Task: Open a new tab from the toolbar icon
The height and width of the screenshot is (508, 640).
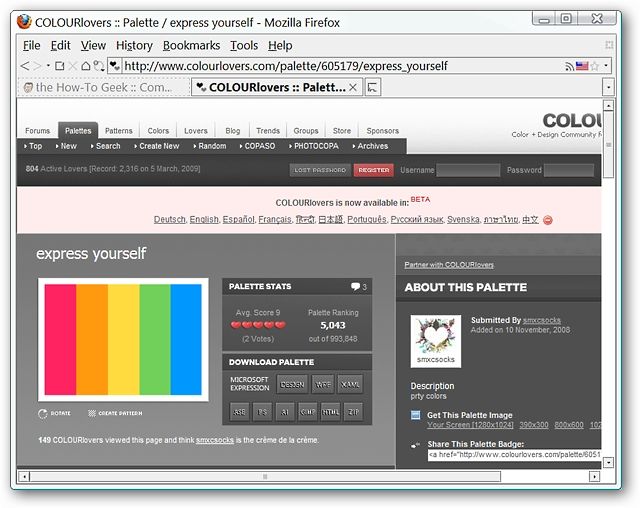Action: 60,66
